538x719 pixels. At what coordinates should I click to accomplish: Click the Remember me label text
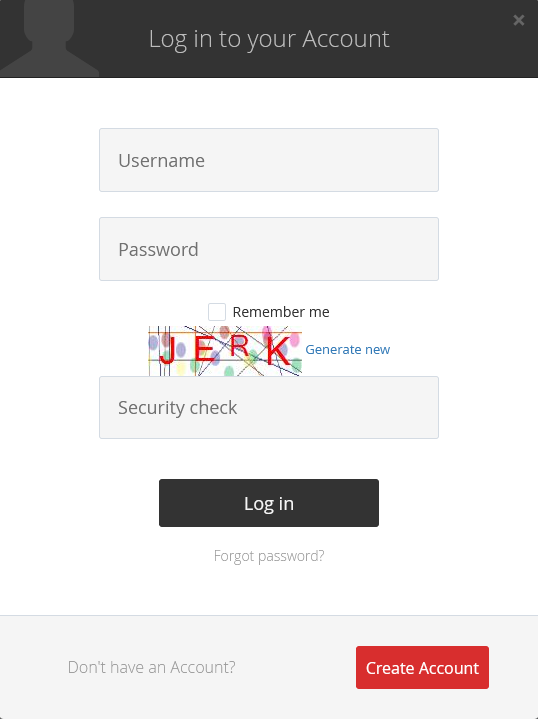pyautogui.click(x=281, y=312)
